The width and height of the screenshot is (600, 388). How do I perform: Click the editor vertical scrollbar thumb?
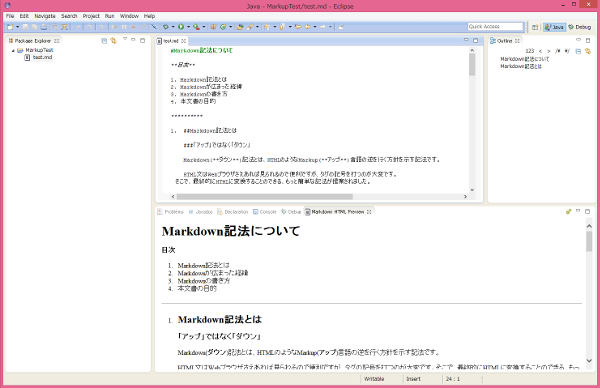point(472,64)
